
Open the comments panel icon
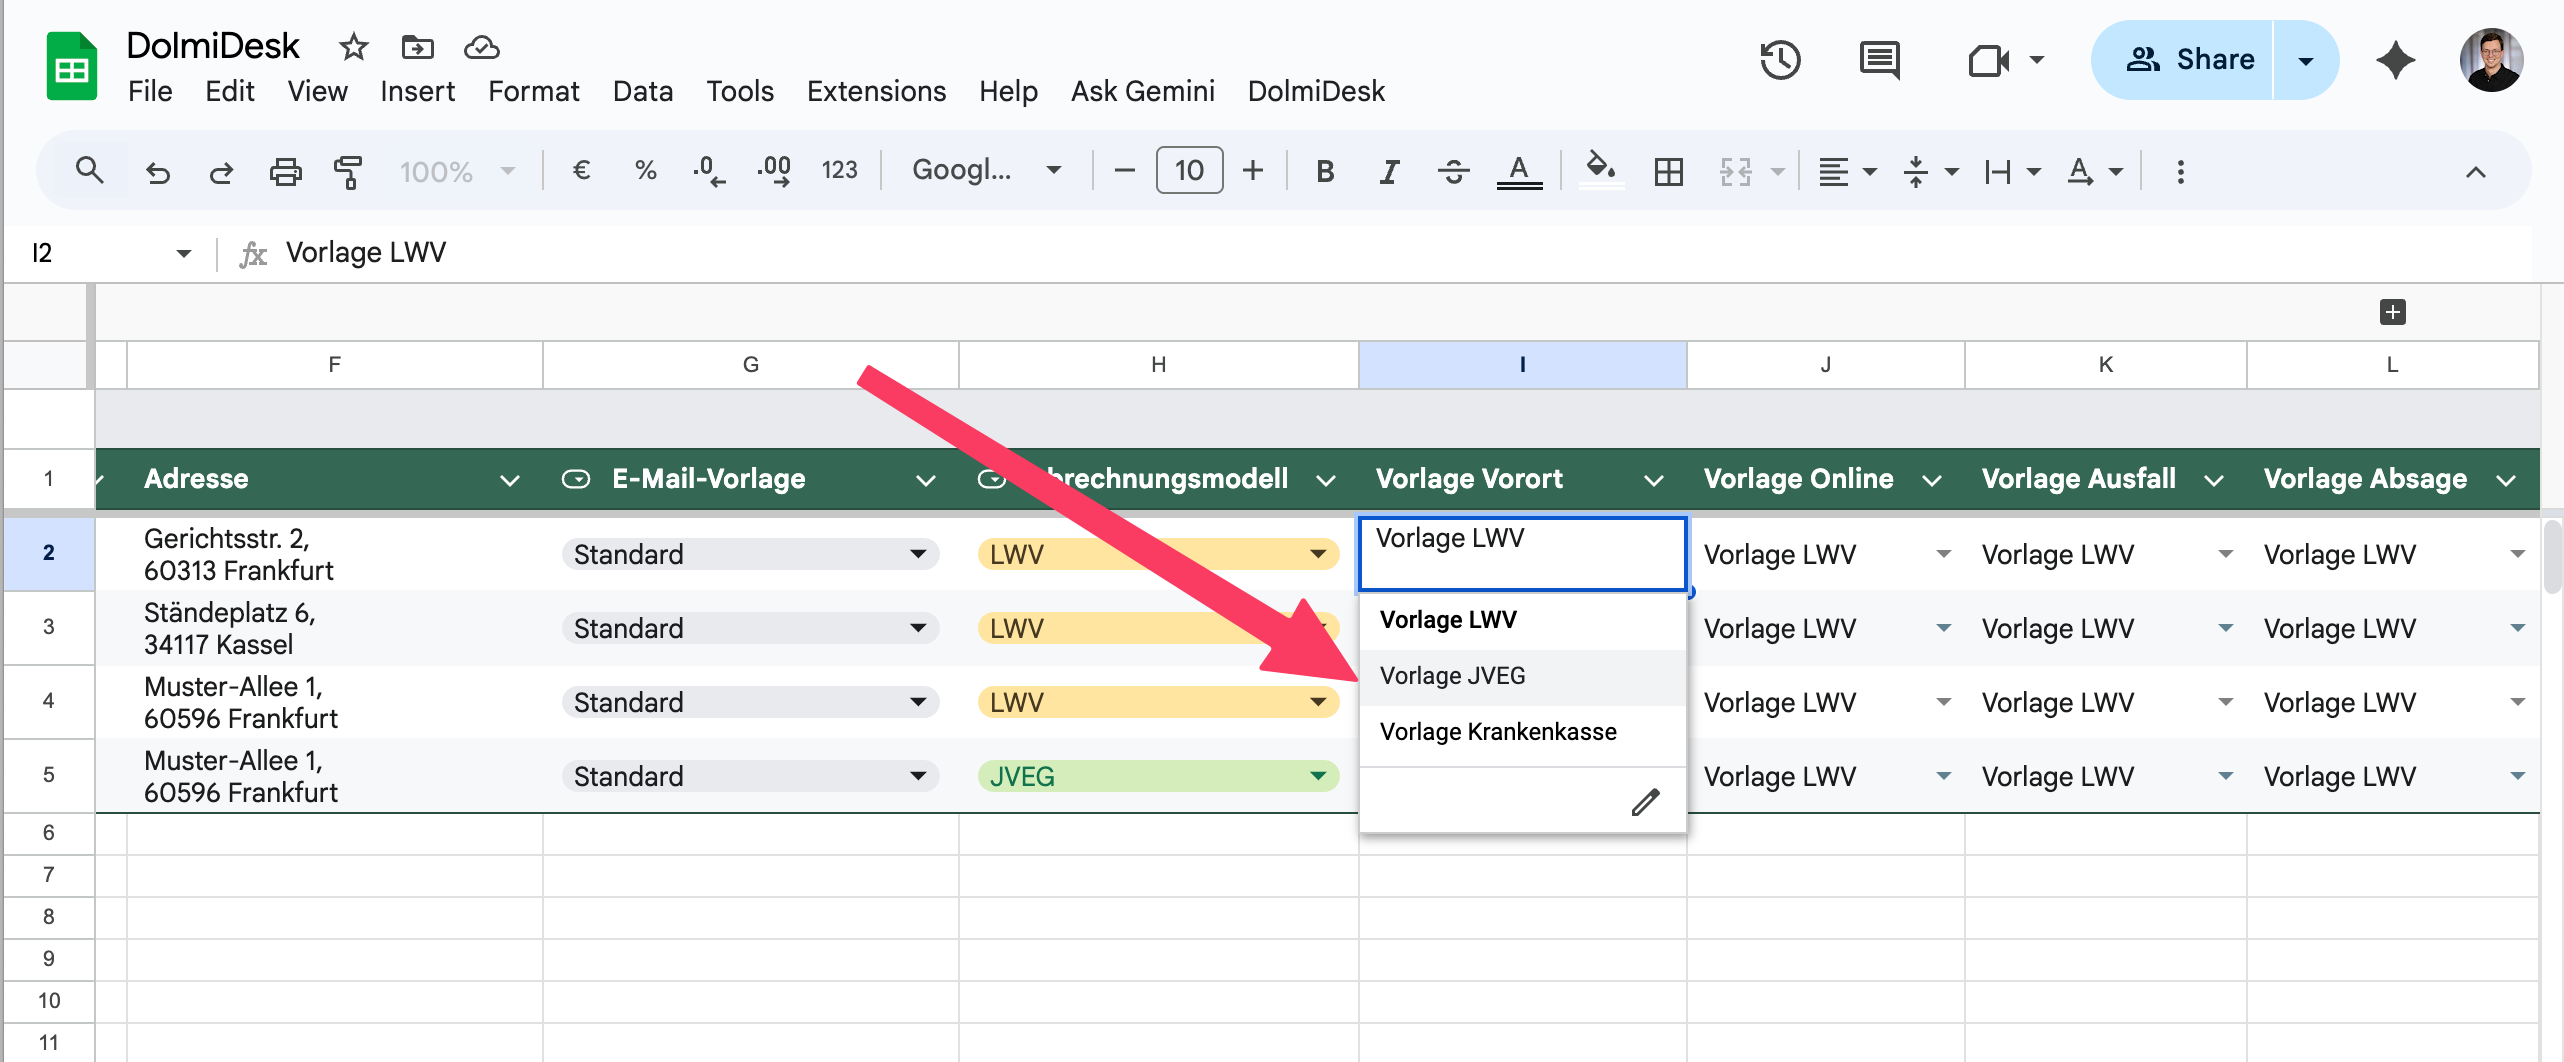pyautogui.click(x=1879, y=61)
